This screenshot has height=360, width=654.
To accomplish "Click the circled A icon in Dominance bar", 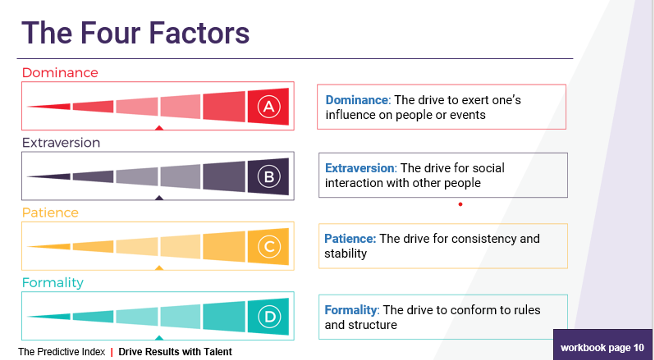I will (269, 107).
